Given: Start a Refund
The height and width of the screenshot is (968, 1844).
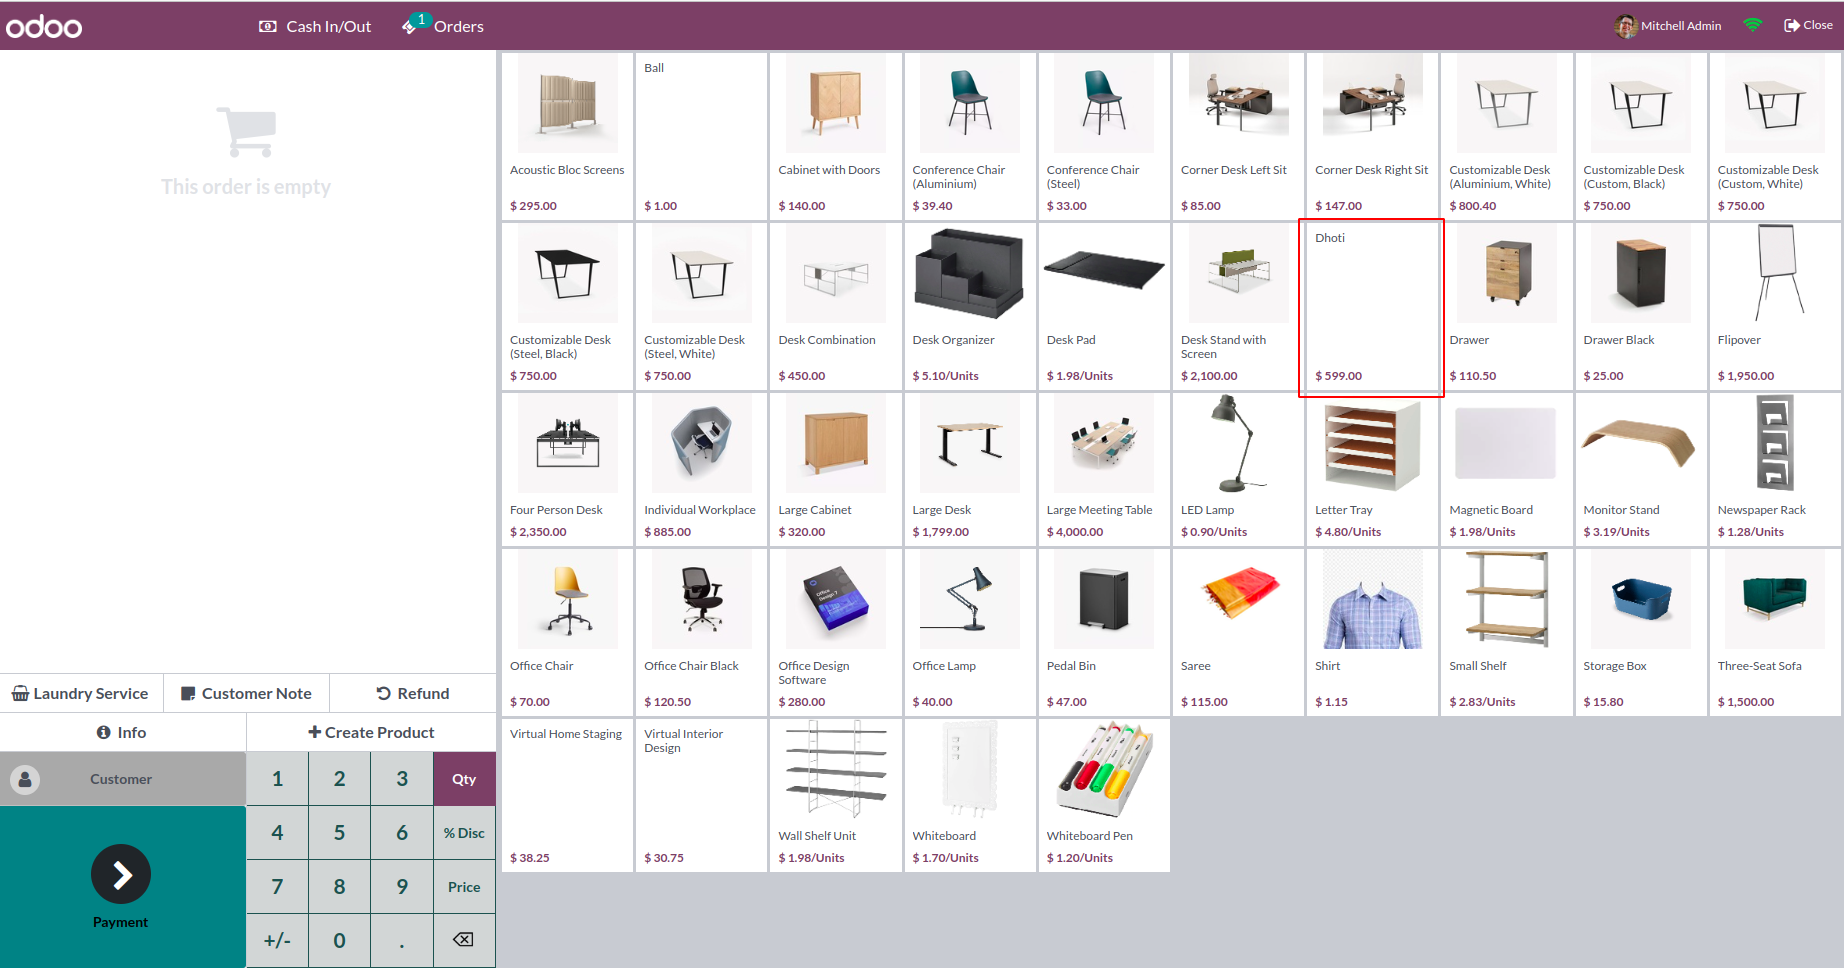Looking at the screenshot, I should coord(413,693).
